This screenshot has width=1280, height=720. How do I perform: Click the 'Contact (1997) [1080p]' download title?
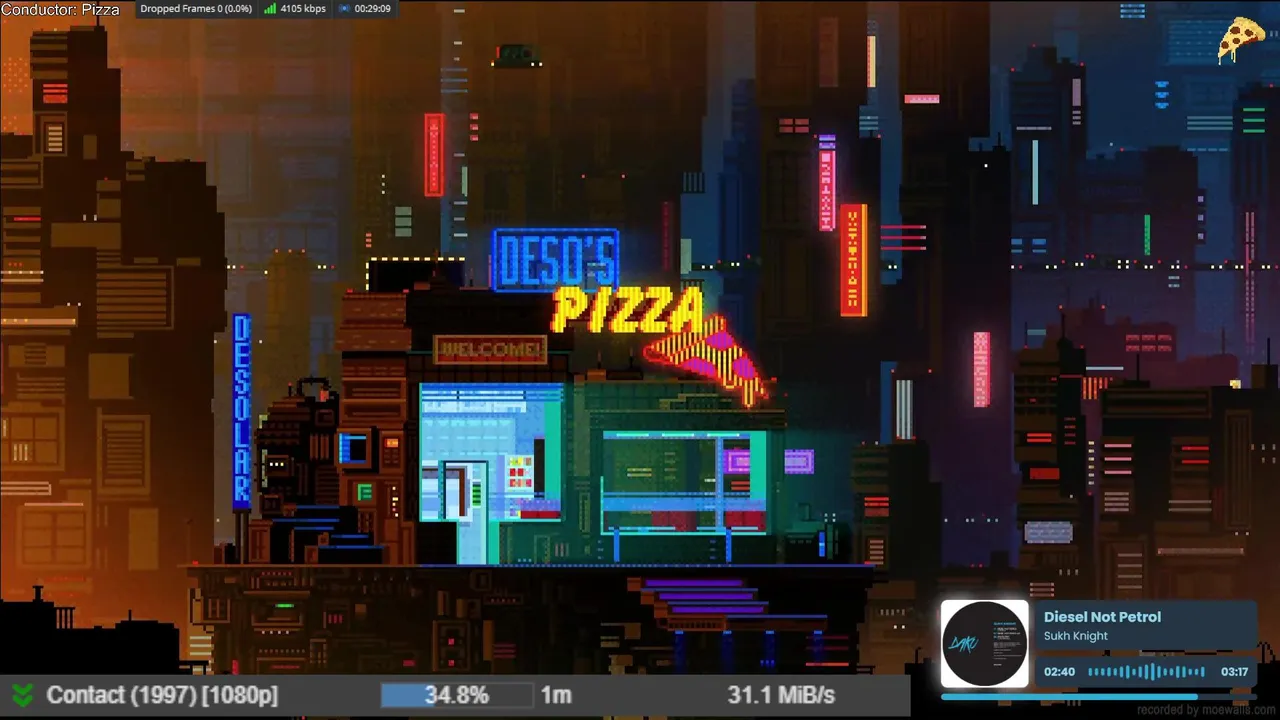pyautogui.click(x=162, y=695)
